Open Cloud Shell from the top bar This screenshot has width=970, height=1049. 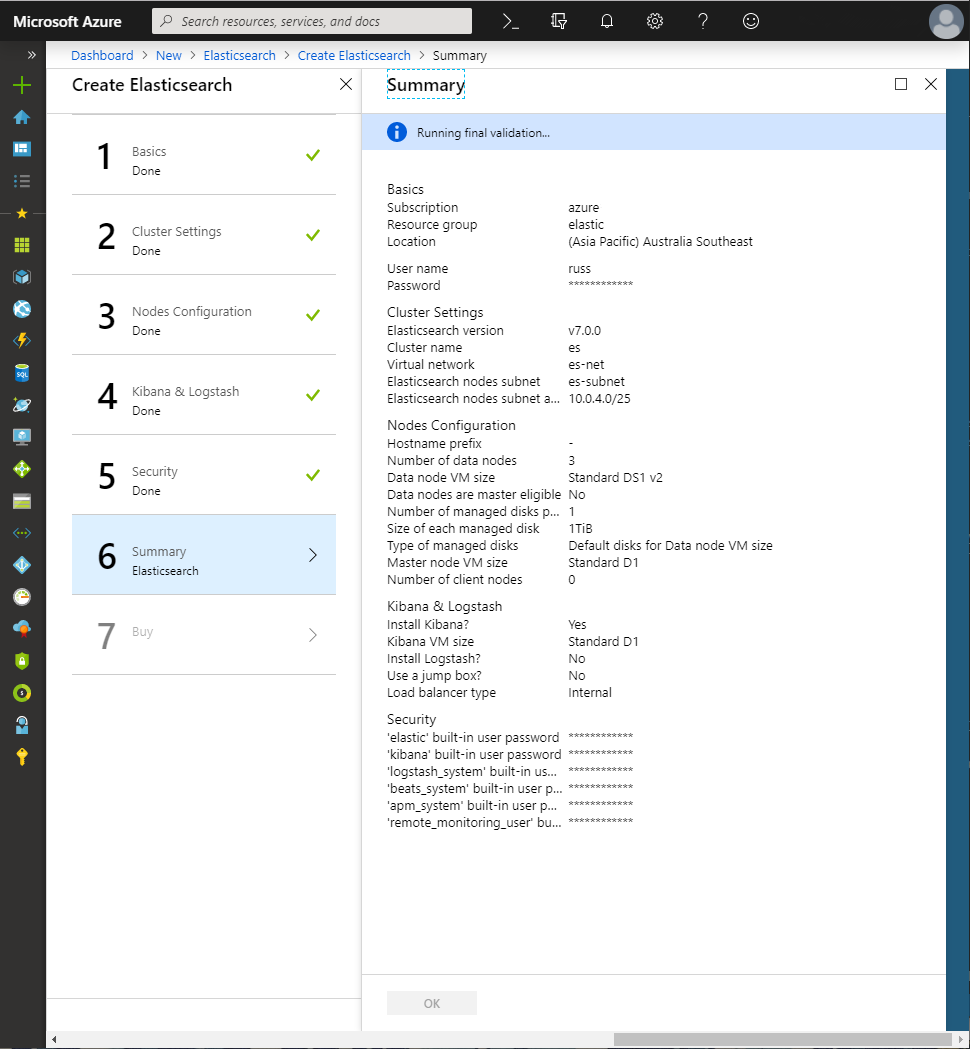(511, 21)
